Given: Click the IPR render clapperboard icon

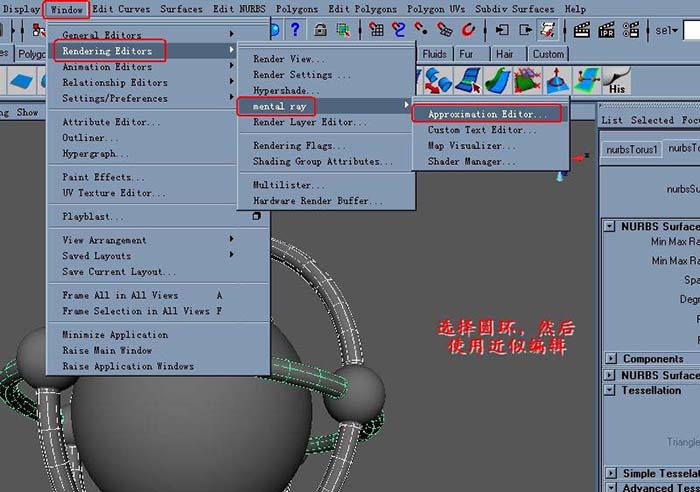Looking at the screenshot, I should (x=606, y=30).
